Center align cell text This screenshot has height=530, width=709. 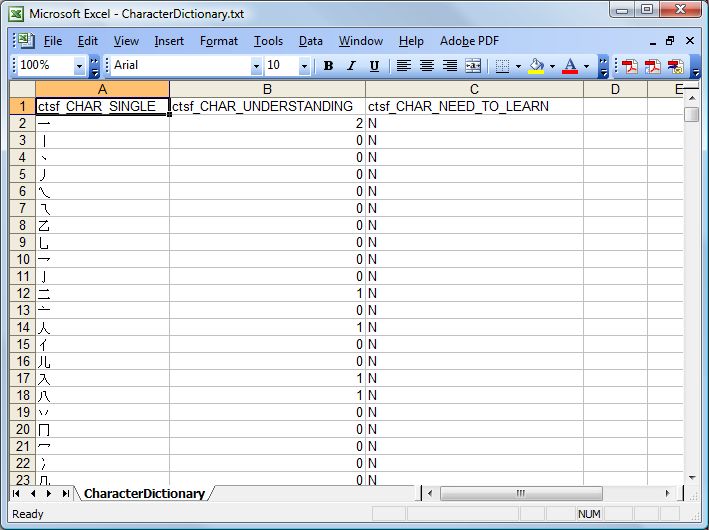pos(427,66)
